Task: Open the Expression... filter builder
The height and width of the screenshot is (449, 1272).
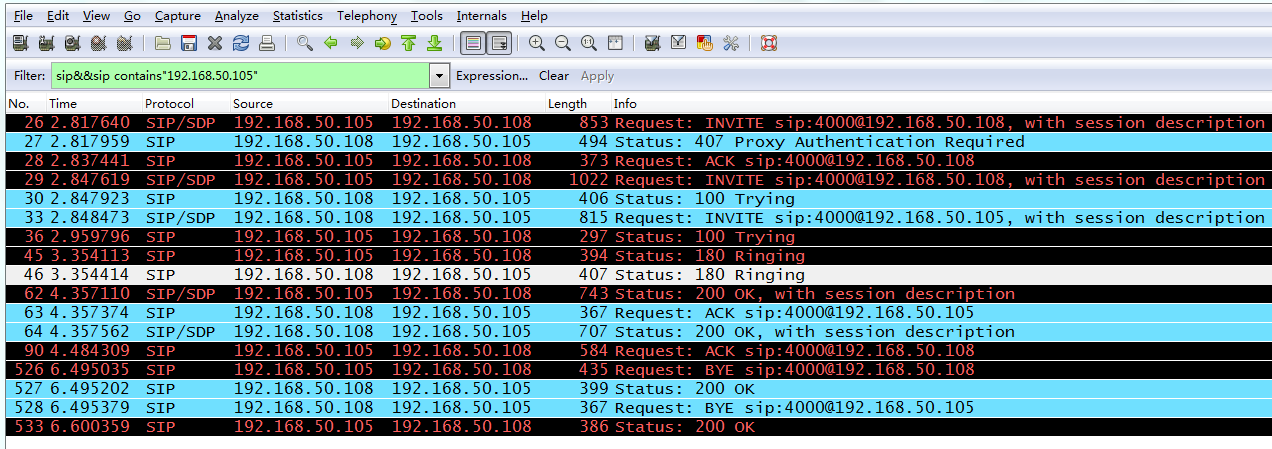Action: 492,76
